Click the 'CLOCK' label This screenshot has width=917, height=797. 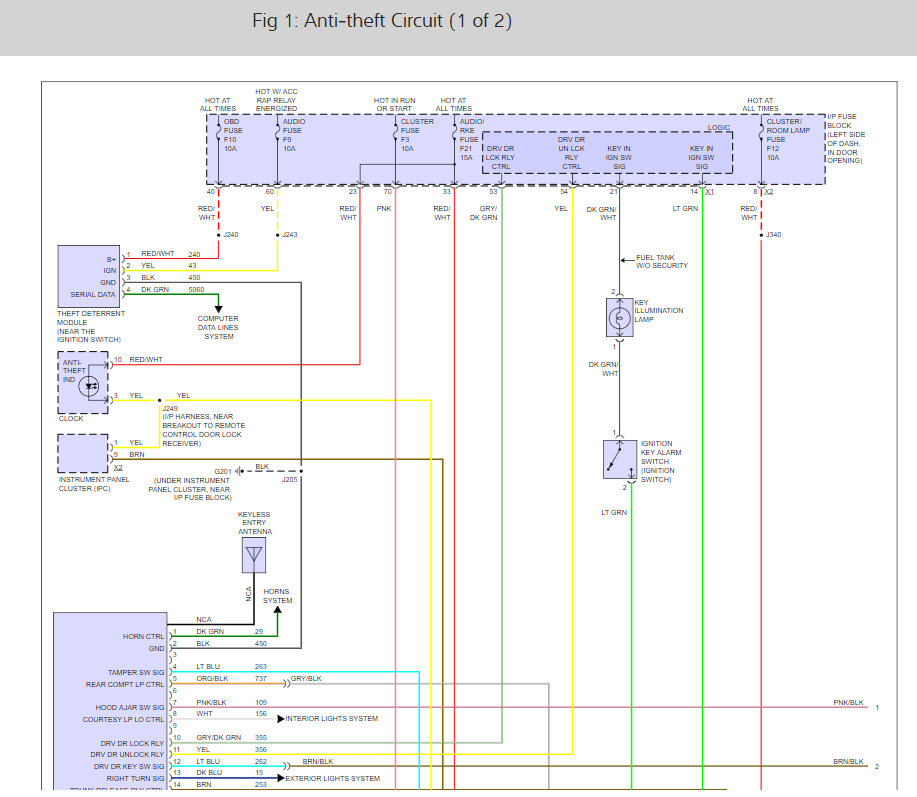[71, 419]
